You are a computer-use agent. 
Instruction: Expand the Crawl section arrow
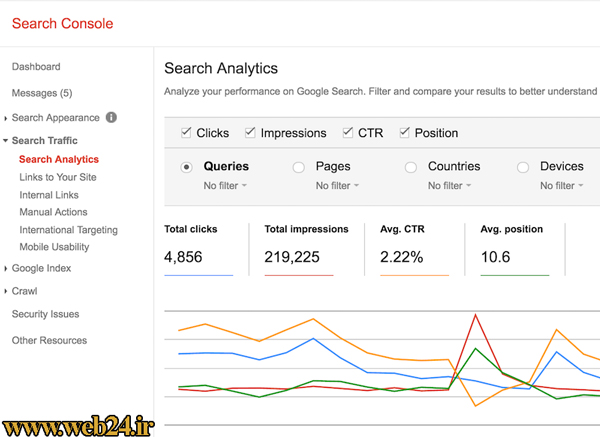click(x=5, y=292)
